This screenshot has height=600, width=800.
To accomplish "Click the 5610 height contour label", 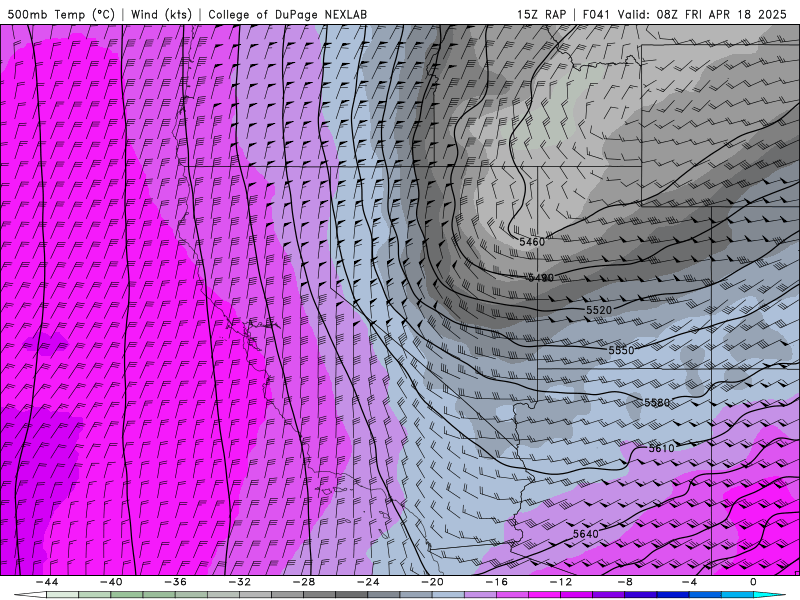I will (x=661, y=448).
